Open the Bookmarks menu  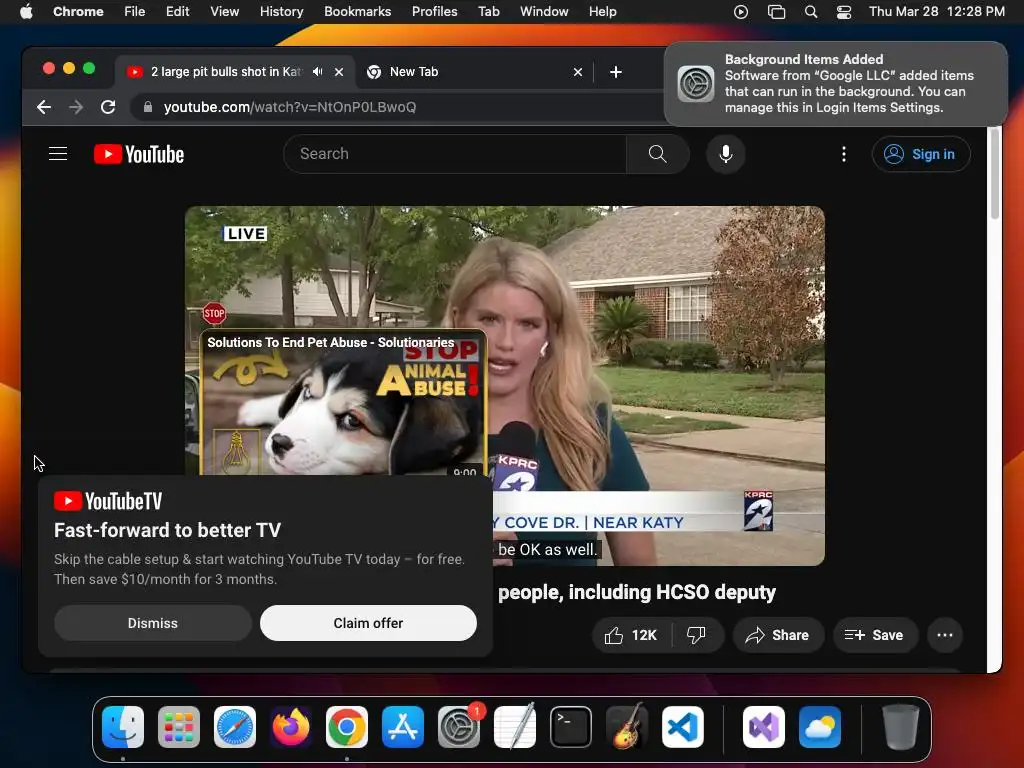(358, 12)
